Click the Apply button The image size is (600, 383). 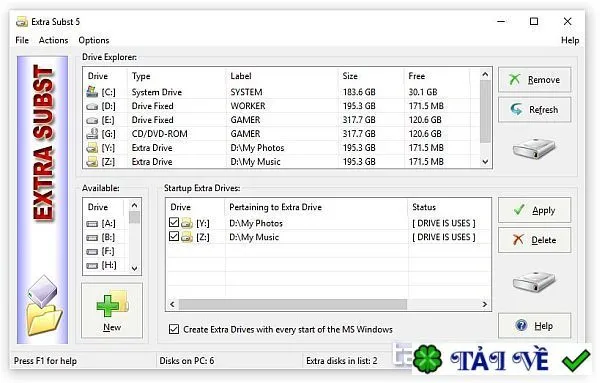tap(535, 210)
